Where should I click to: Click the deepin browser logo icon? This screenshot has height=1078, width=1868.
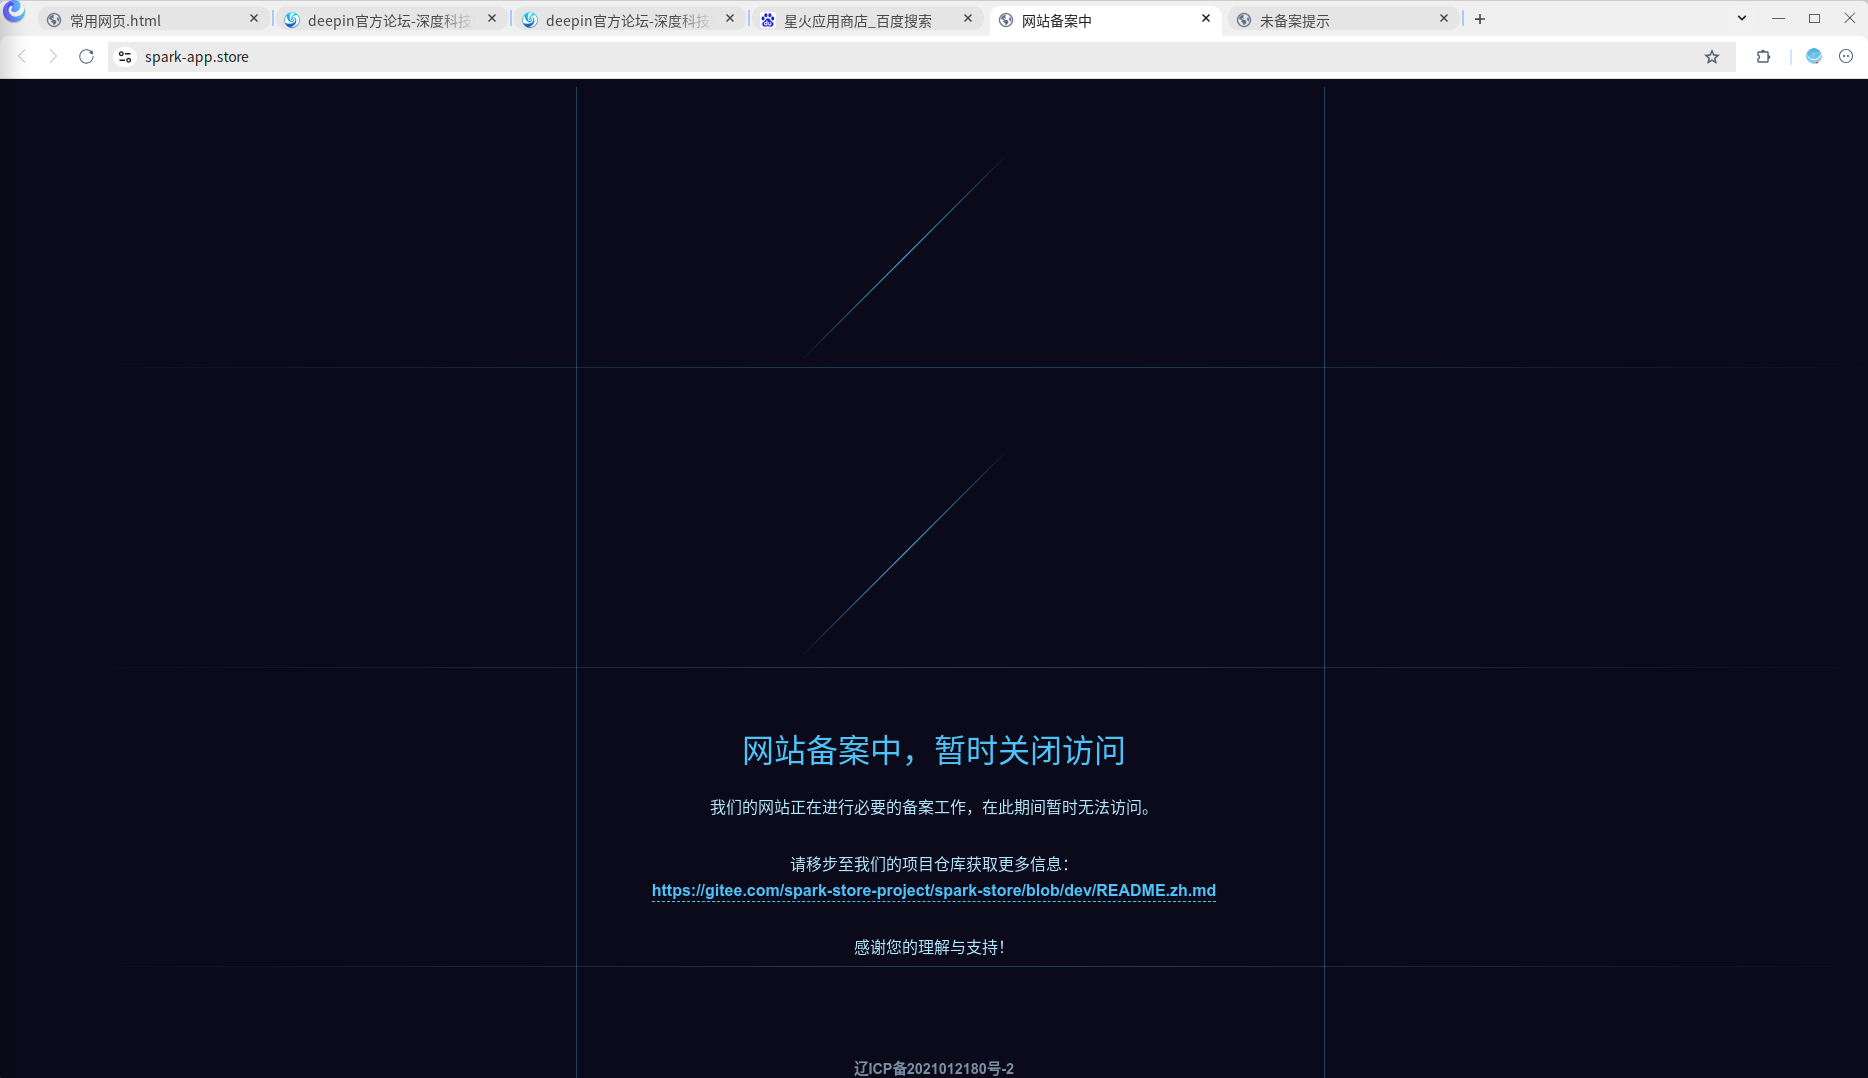14,12
